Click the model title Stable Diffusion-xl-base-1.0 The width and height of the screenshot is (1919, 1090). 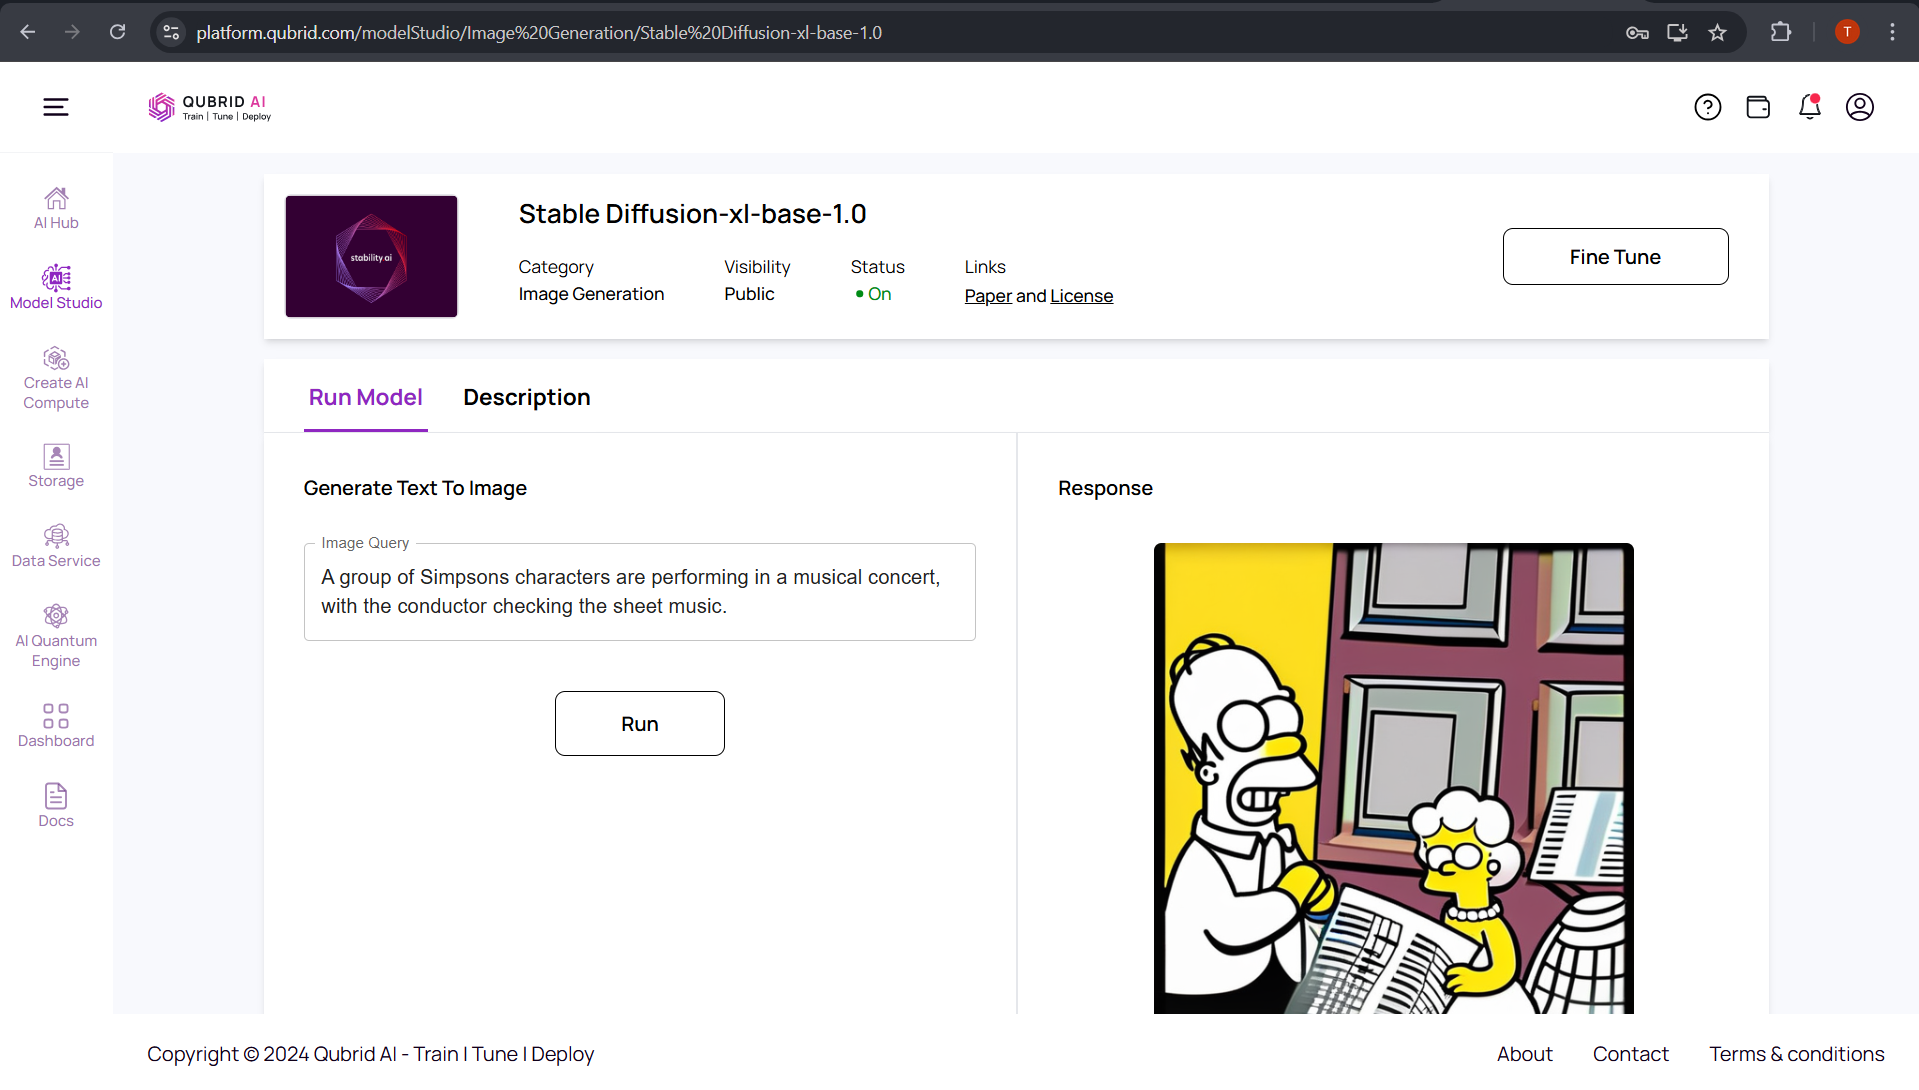pyautogui.click(x=692, y=214)
